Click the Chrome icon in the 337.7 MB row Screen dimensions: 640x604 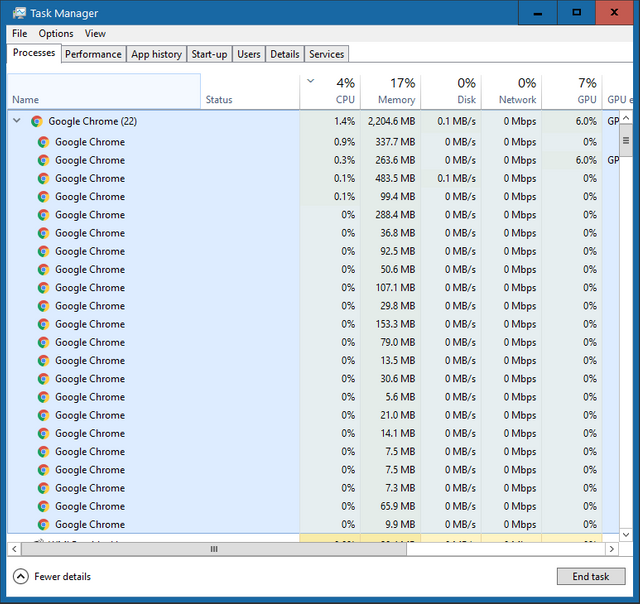43,142
